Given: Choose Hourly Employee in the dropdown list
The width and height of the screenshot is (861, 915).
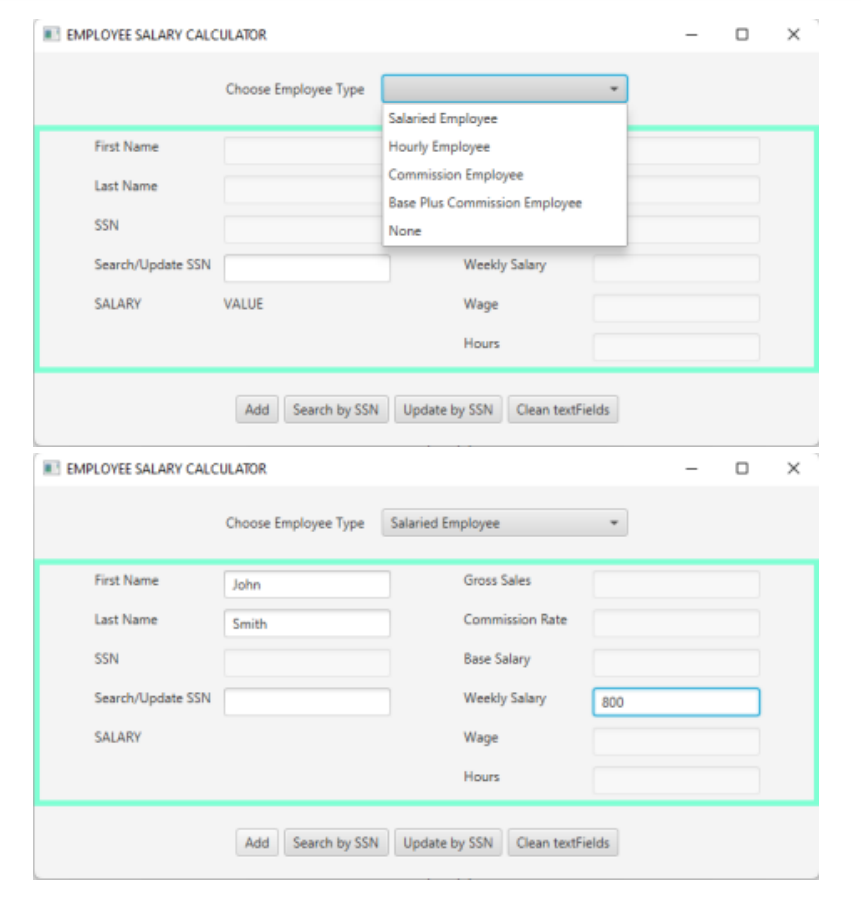Looking at the screenshot, I should pos(504,146).
